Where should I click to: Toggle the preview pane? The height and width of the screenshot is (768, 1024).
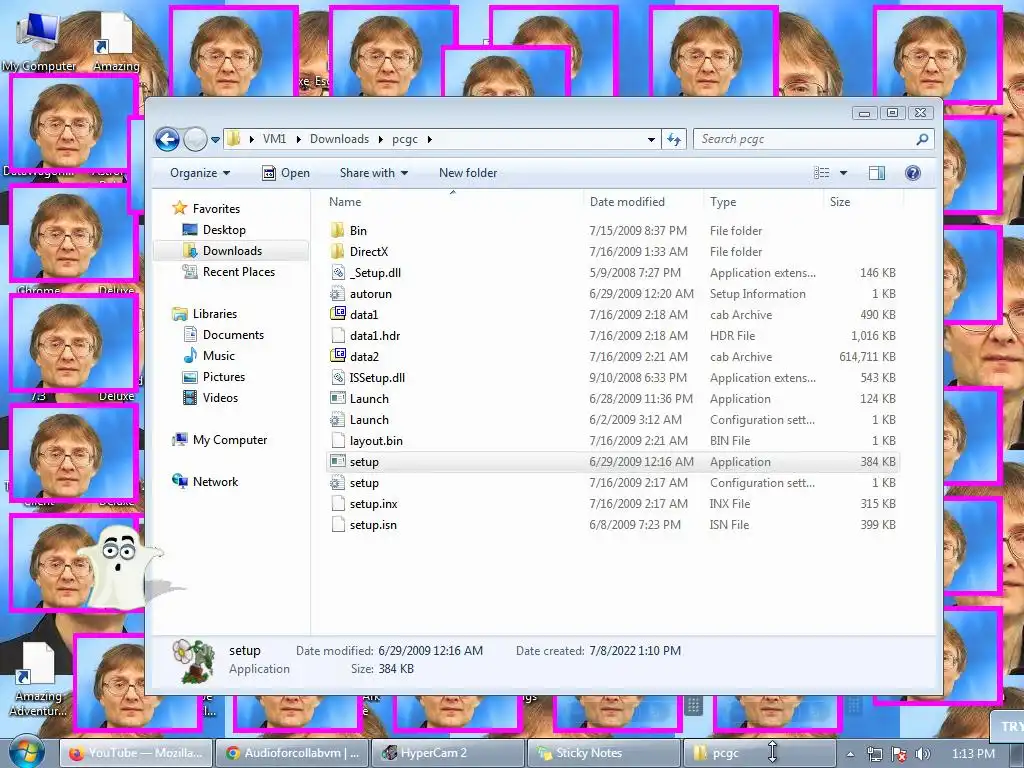[876, 173]
